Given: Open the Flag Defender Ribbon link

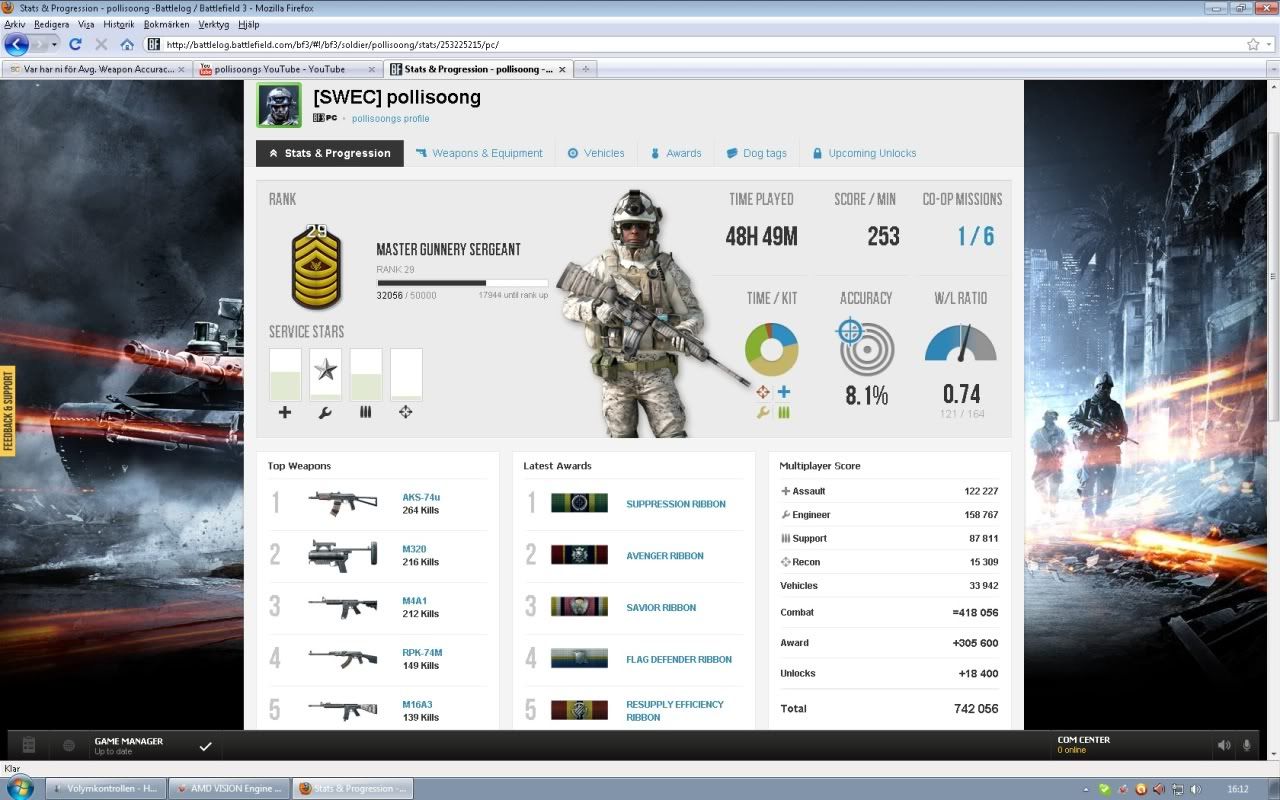Looking at the screenshot, I should tap(679, 660).
